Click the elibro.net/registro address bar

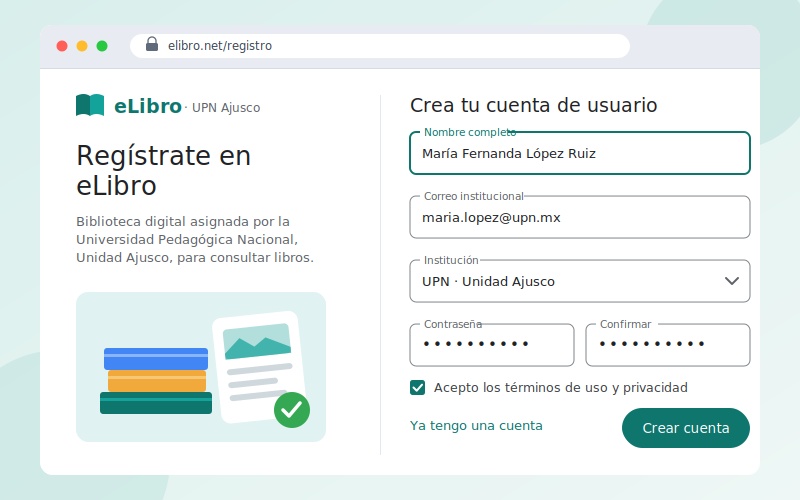pyautogui.click(x=380, y=46)
